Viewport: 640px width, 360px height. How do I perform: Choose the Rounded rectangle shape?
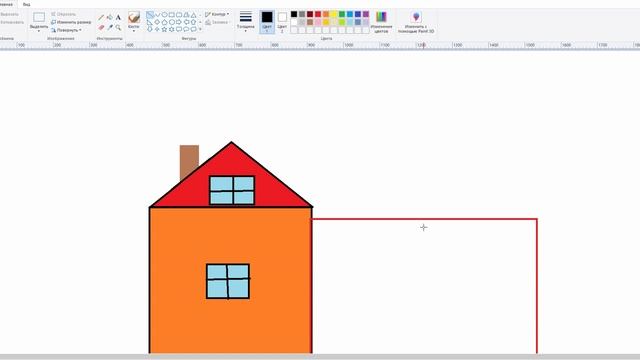[179, 15]
